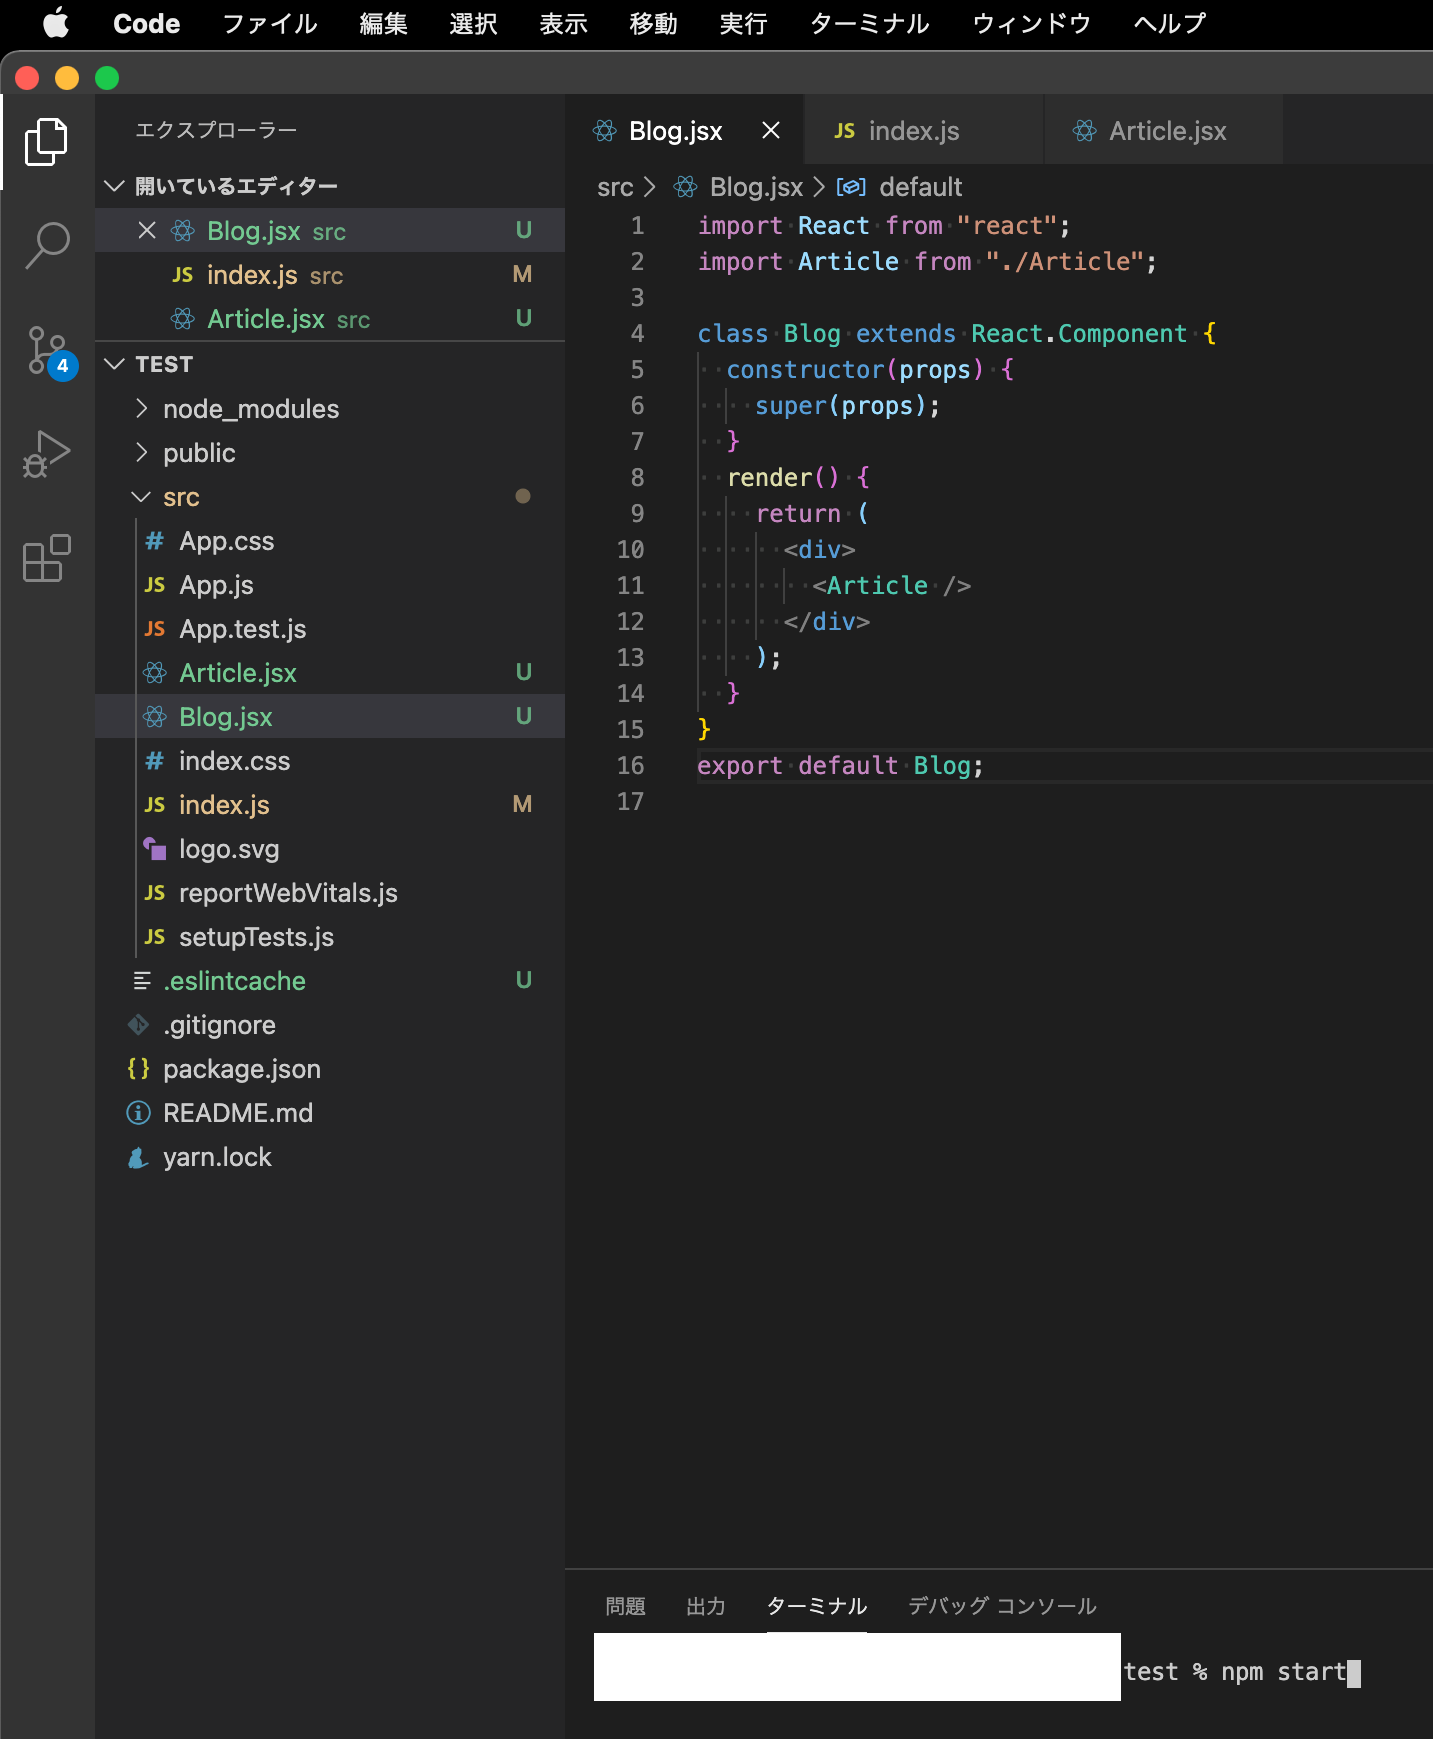Open the ウィンドウ menu

point(1032,23)
